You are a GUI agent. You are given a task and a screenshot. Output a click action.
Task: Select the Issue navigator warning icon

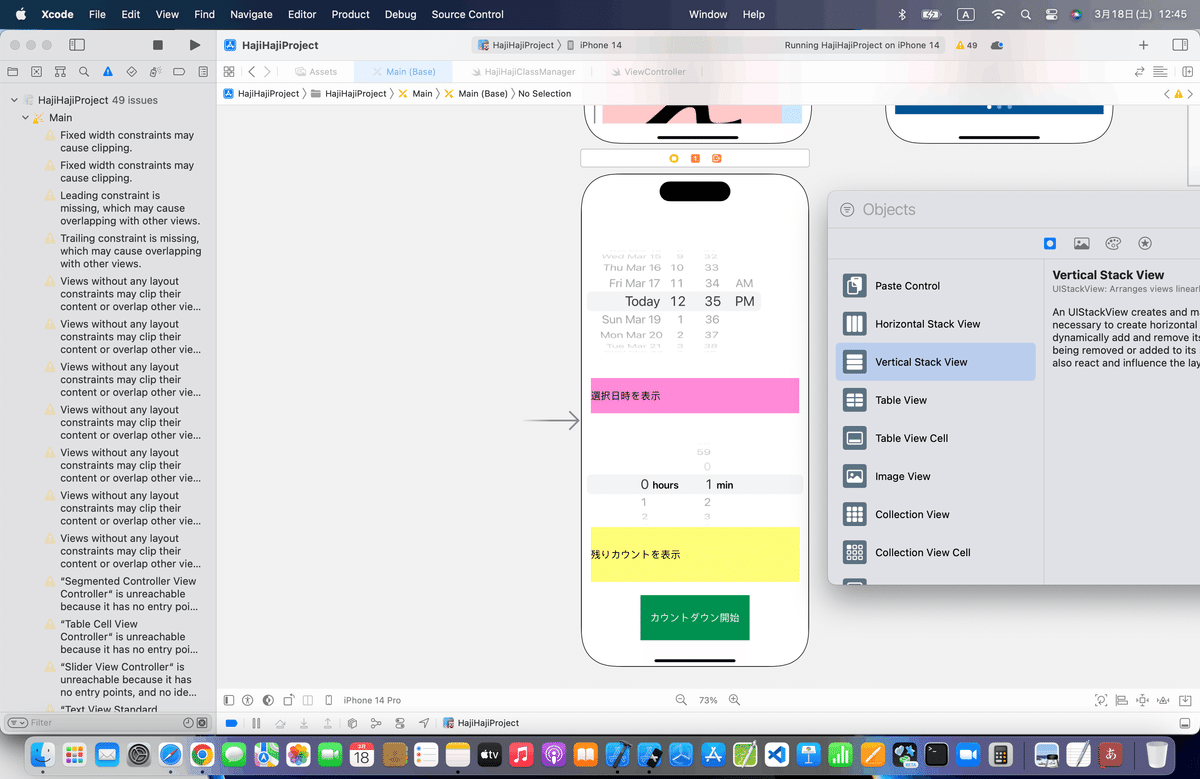[x=108, y=72]
